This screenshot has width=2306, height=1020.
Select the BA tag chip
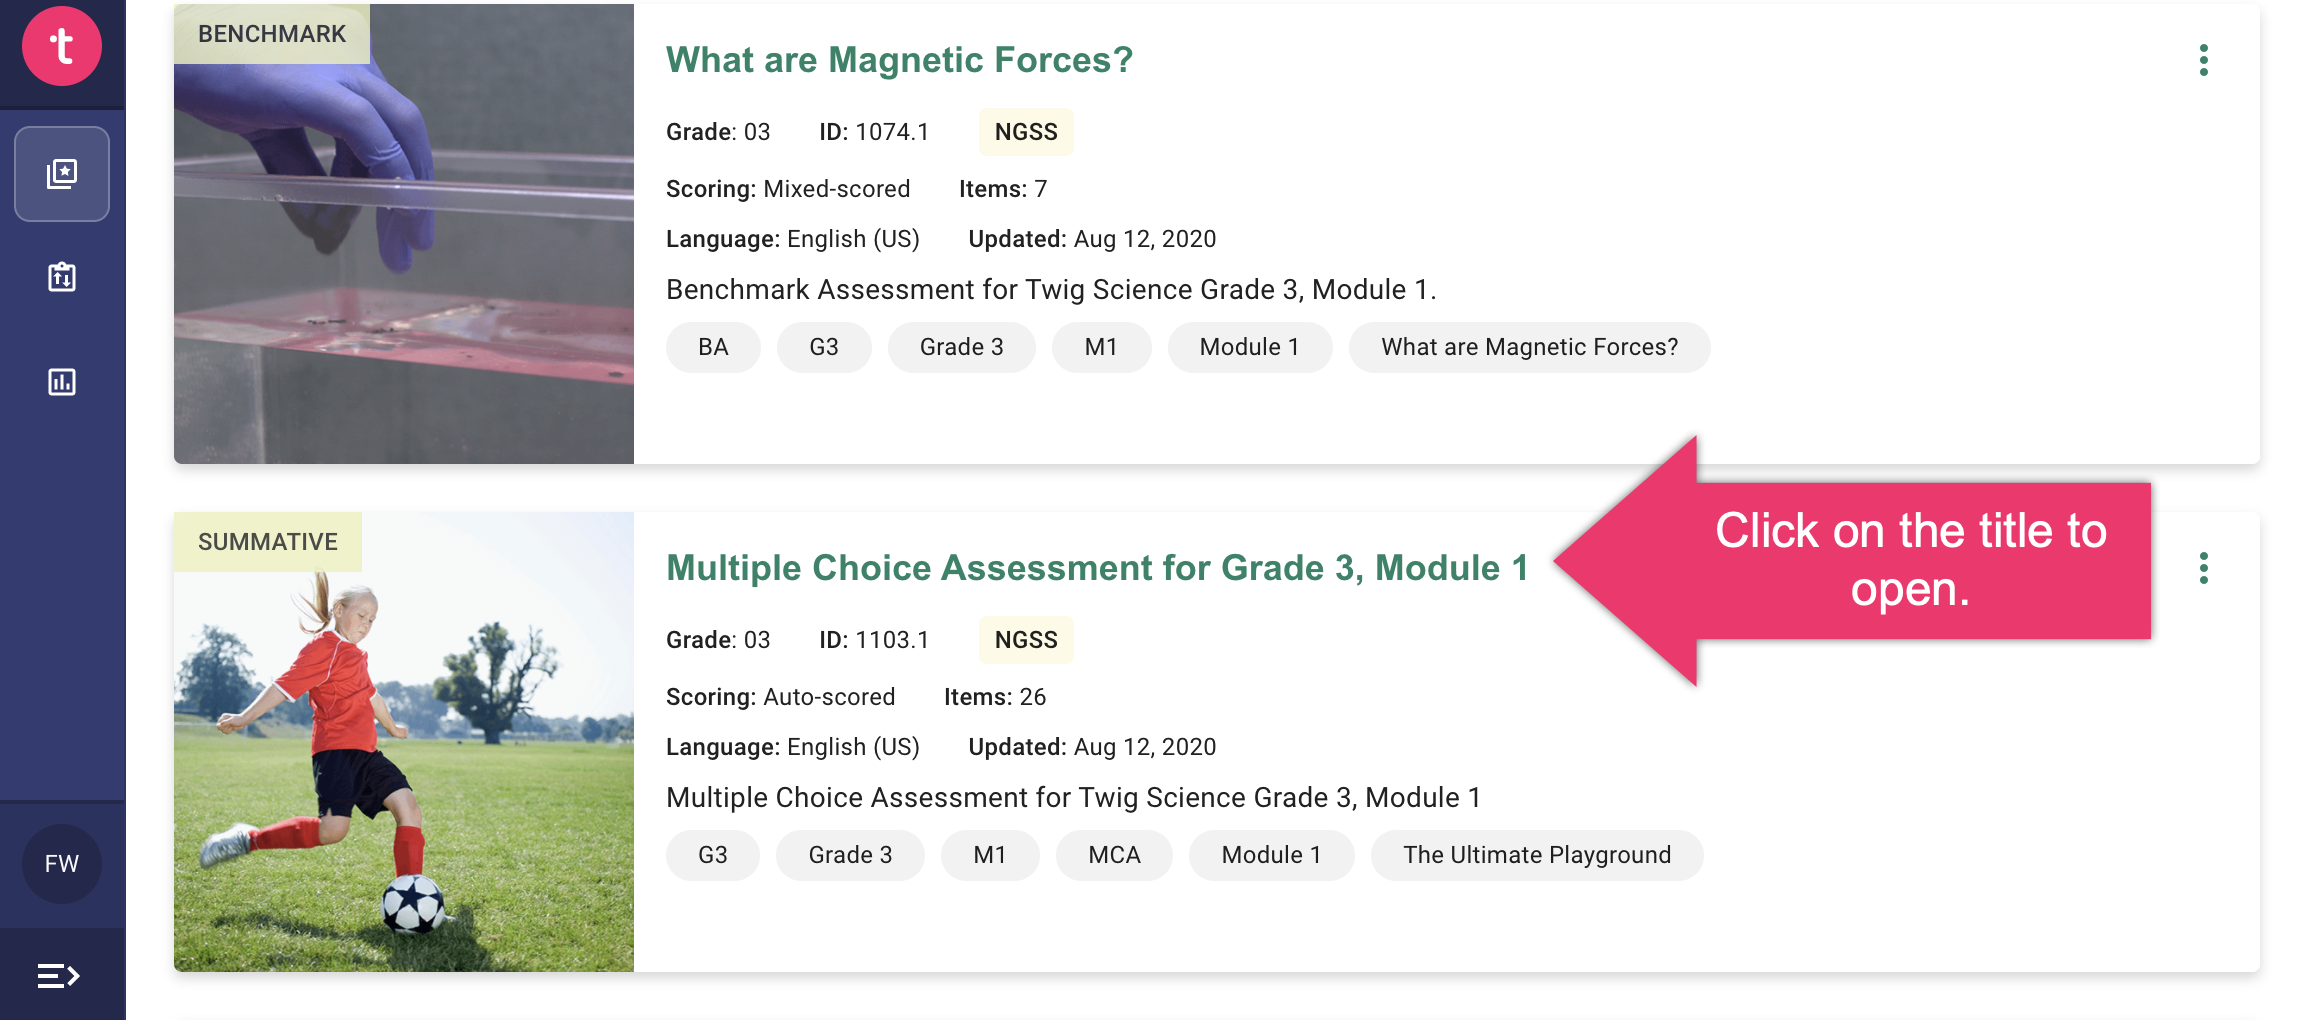(713, 347)
